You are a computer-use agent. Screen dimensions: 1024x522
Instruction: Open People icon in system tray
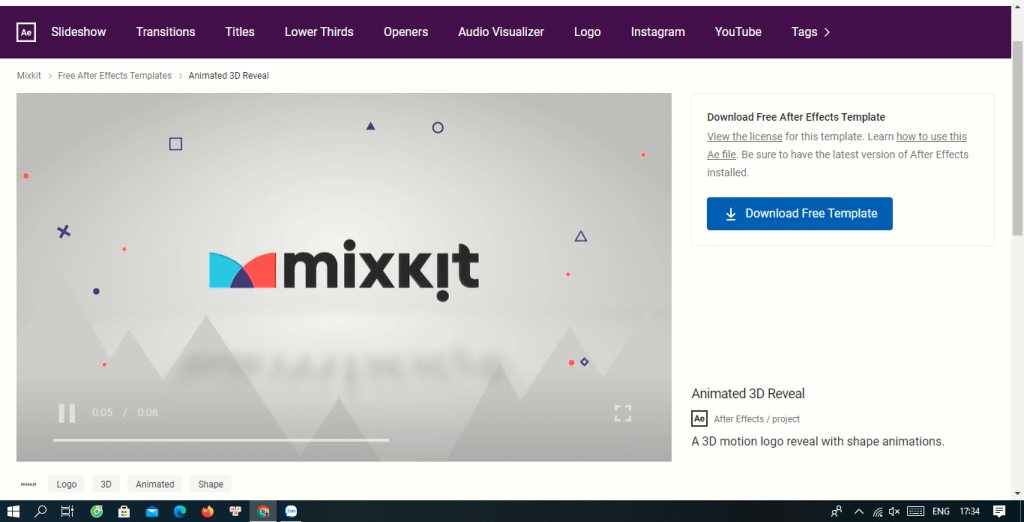click(x=836, y=512)
